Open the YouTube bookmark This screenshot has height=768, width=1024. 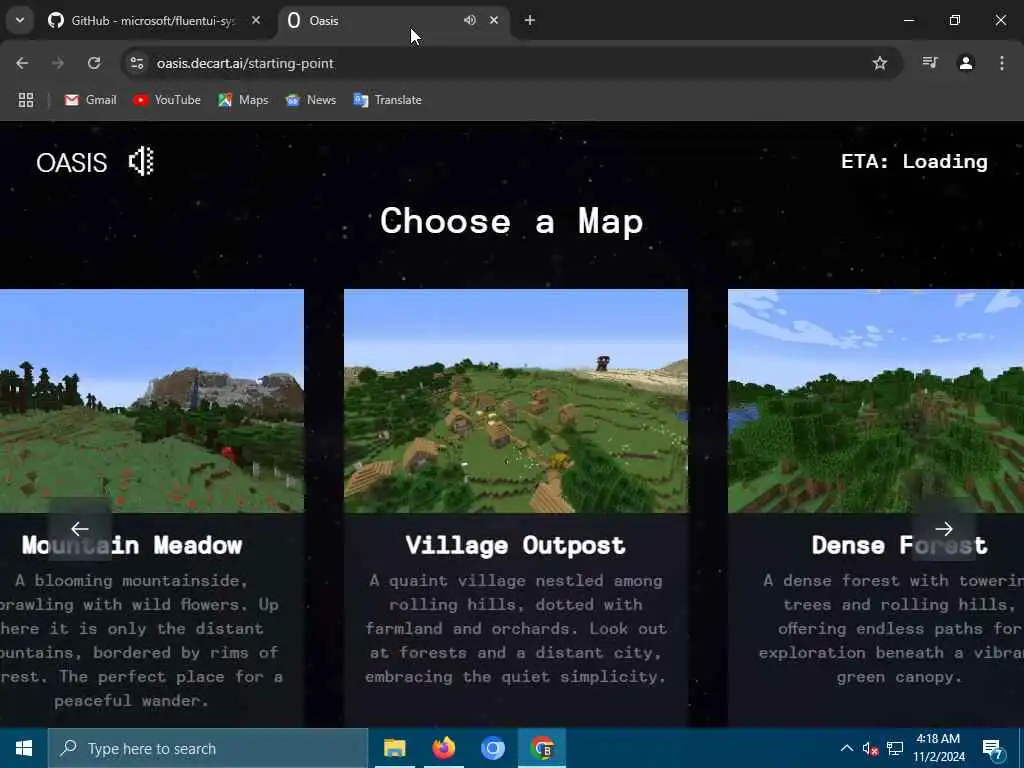click(x=167, y=100)
